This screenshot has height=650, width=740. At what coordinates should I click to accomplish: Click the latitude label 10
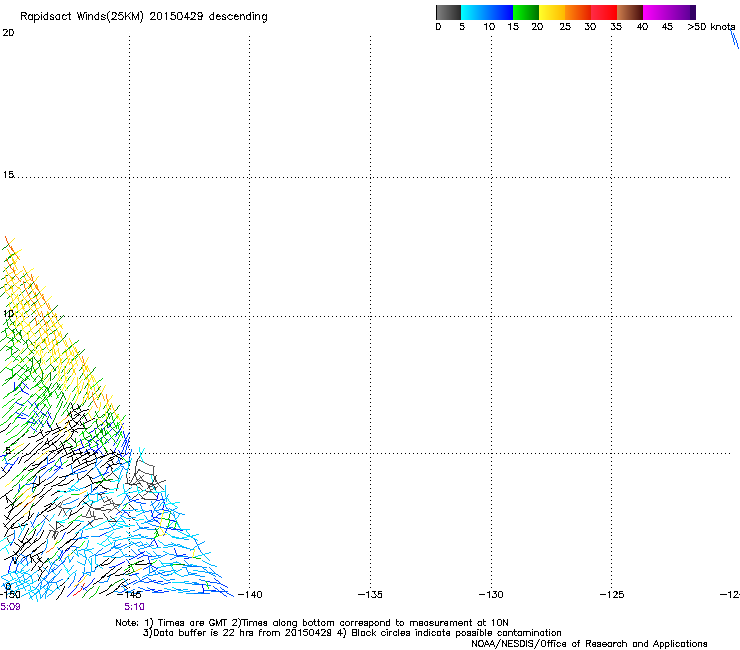click(8, 314)
